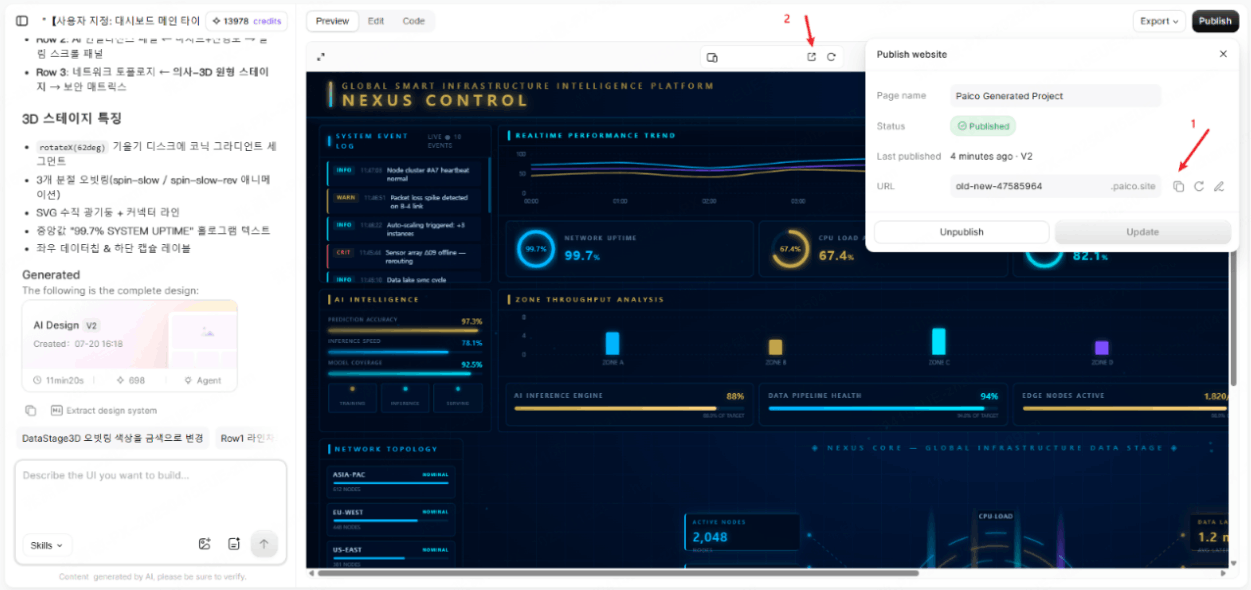This screenshot has height=590, width=1251.
Task: Copy the published URL icon
Action: (x=1179, y=186)
